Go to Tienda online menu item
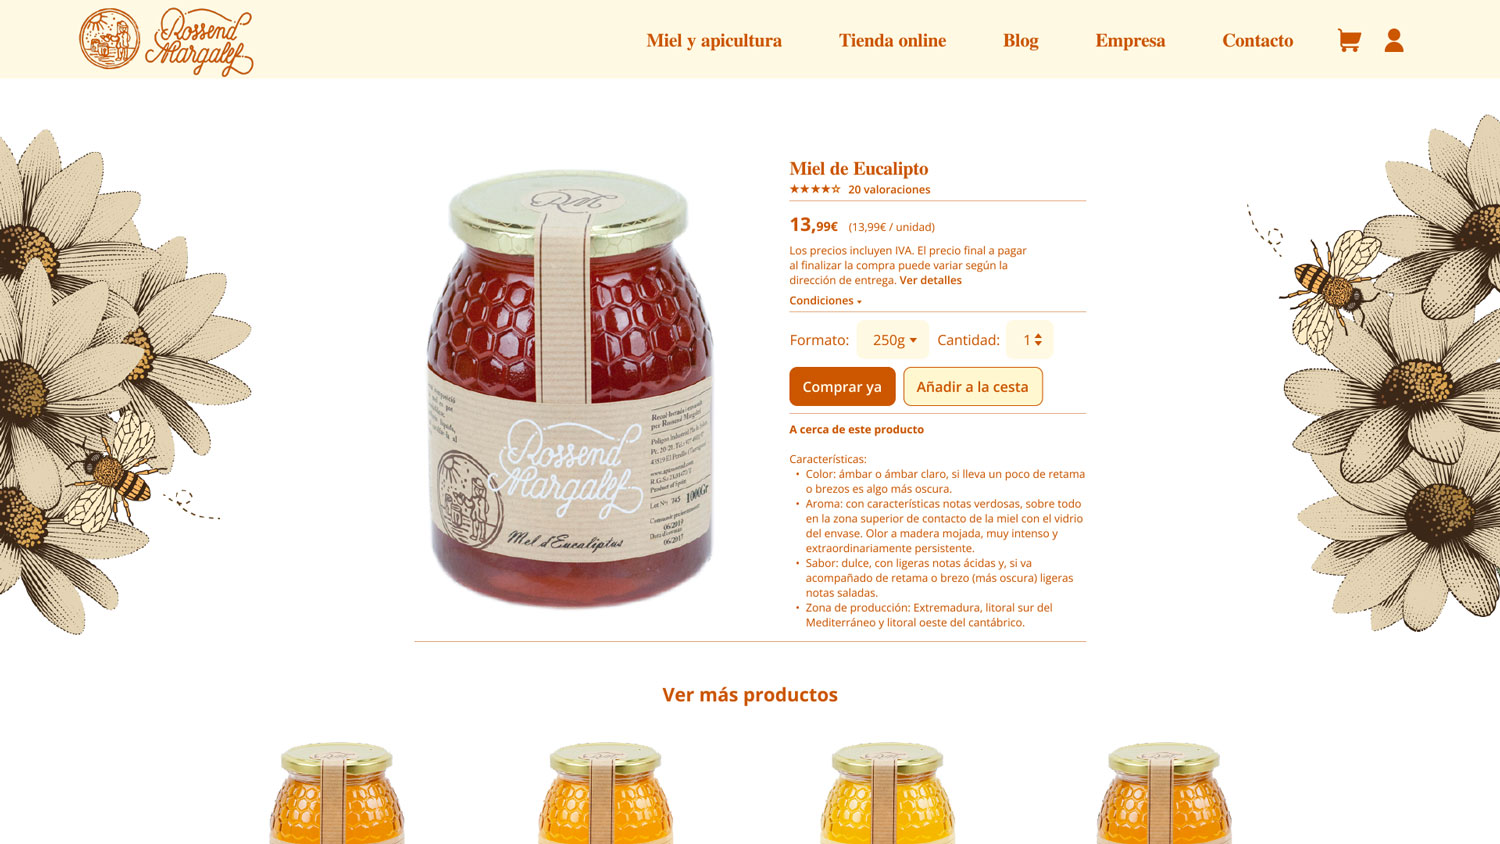This screenshot has height=844, width=1500. tap(892, 41)
